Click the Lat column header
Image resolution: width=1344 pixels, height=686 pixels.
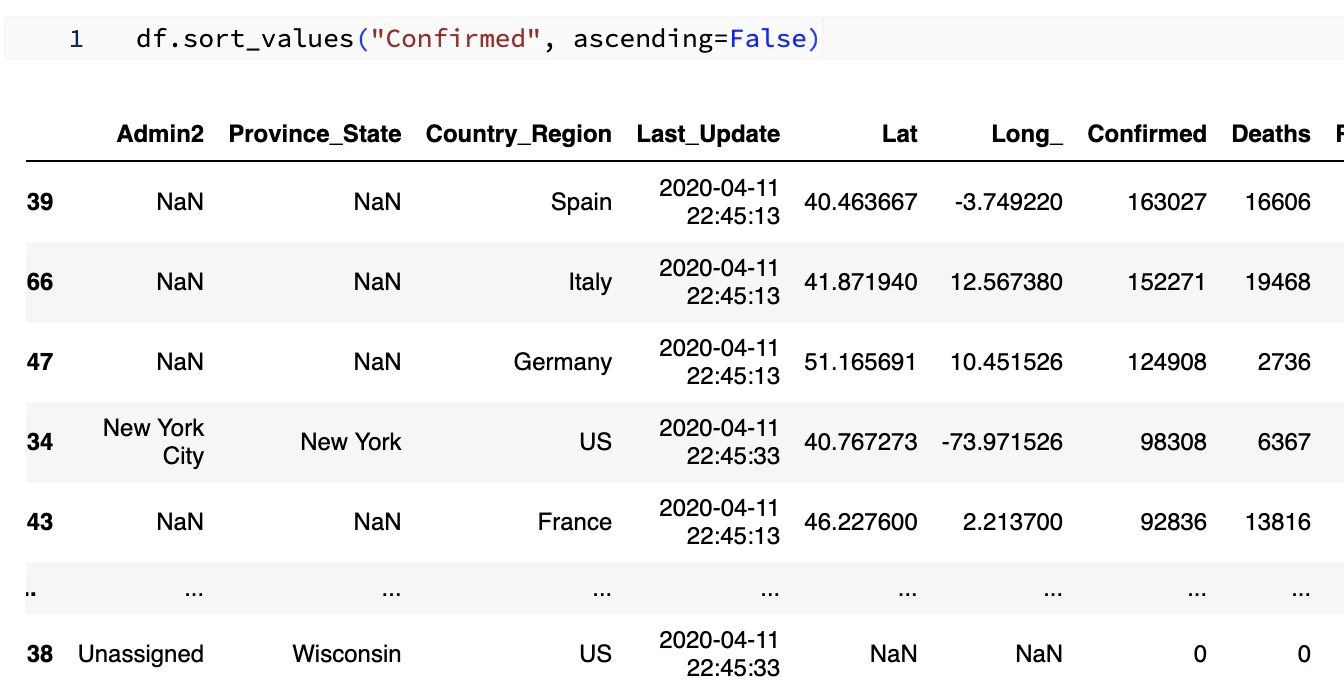tap(900, 134)
